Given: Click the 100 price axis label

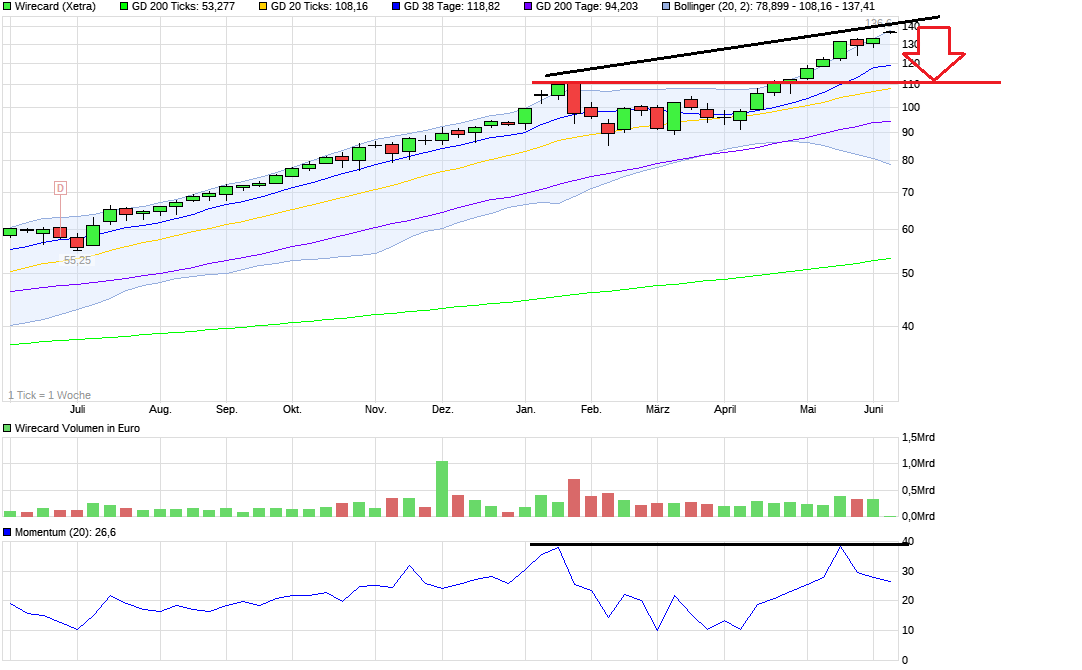Looking at the screenshot, I should [911, 107].
